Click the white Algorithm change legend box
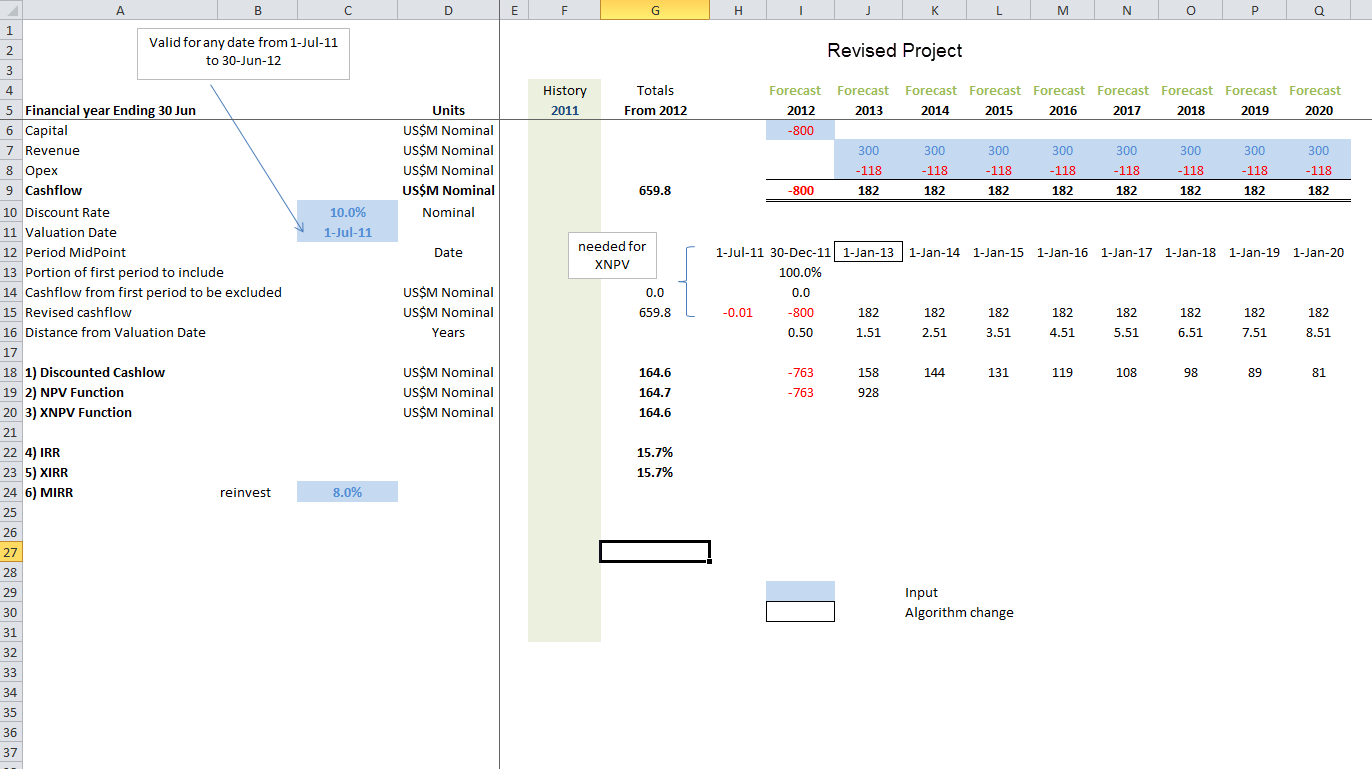Viewport: 1372px width, 769px height. 800,611
